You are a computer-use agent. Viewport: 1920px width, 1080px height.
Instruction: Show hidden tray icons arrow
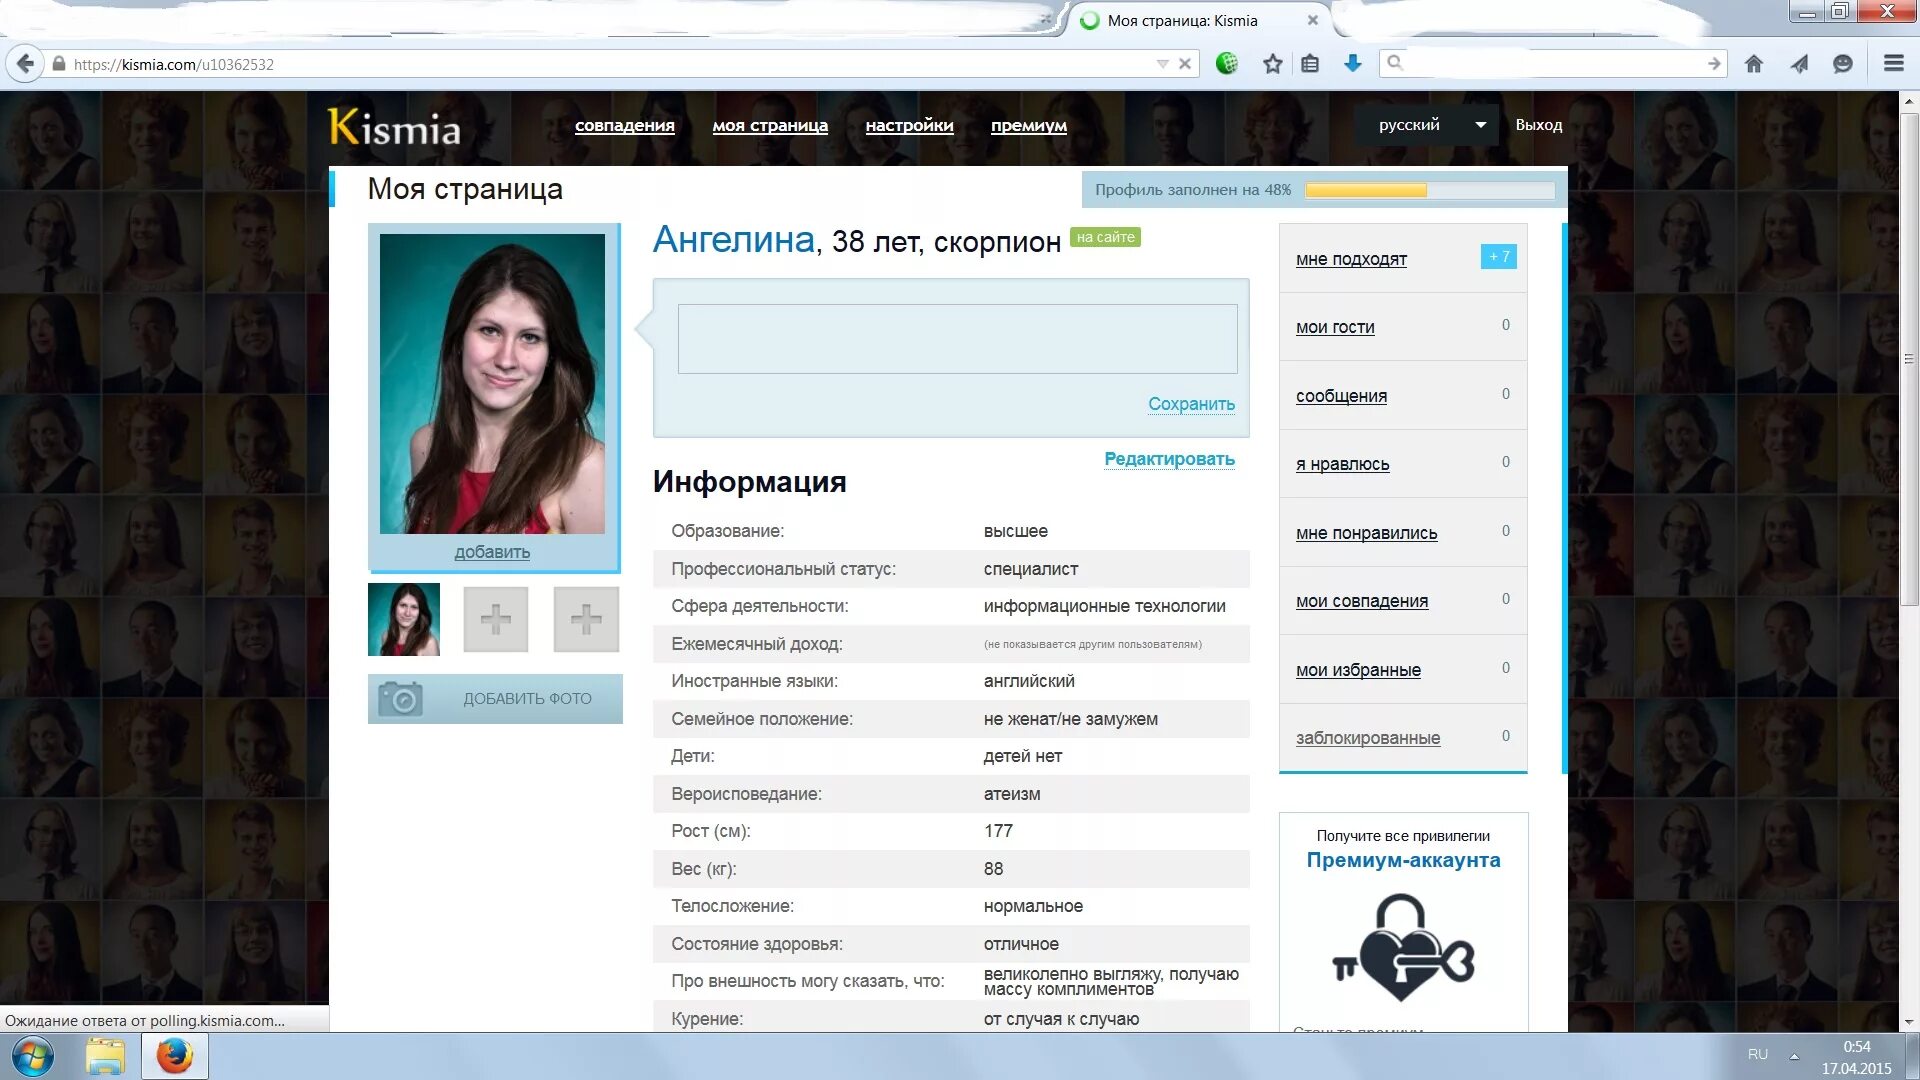1794,1056
